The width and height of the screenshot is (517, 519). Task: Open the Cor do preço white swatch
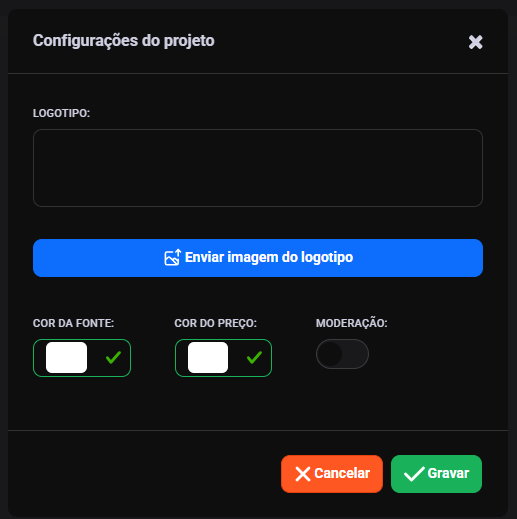208,357
